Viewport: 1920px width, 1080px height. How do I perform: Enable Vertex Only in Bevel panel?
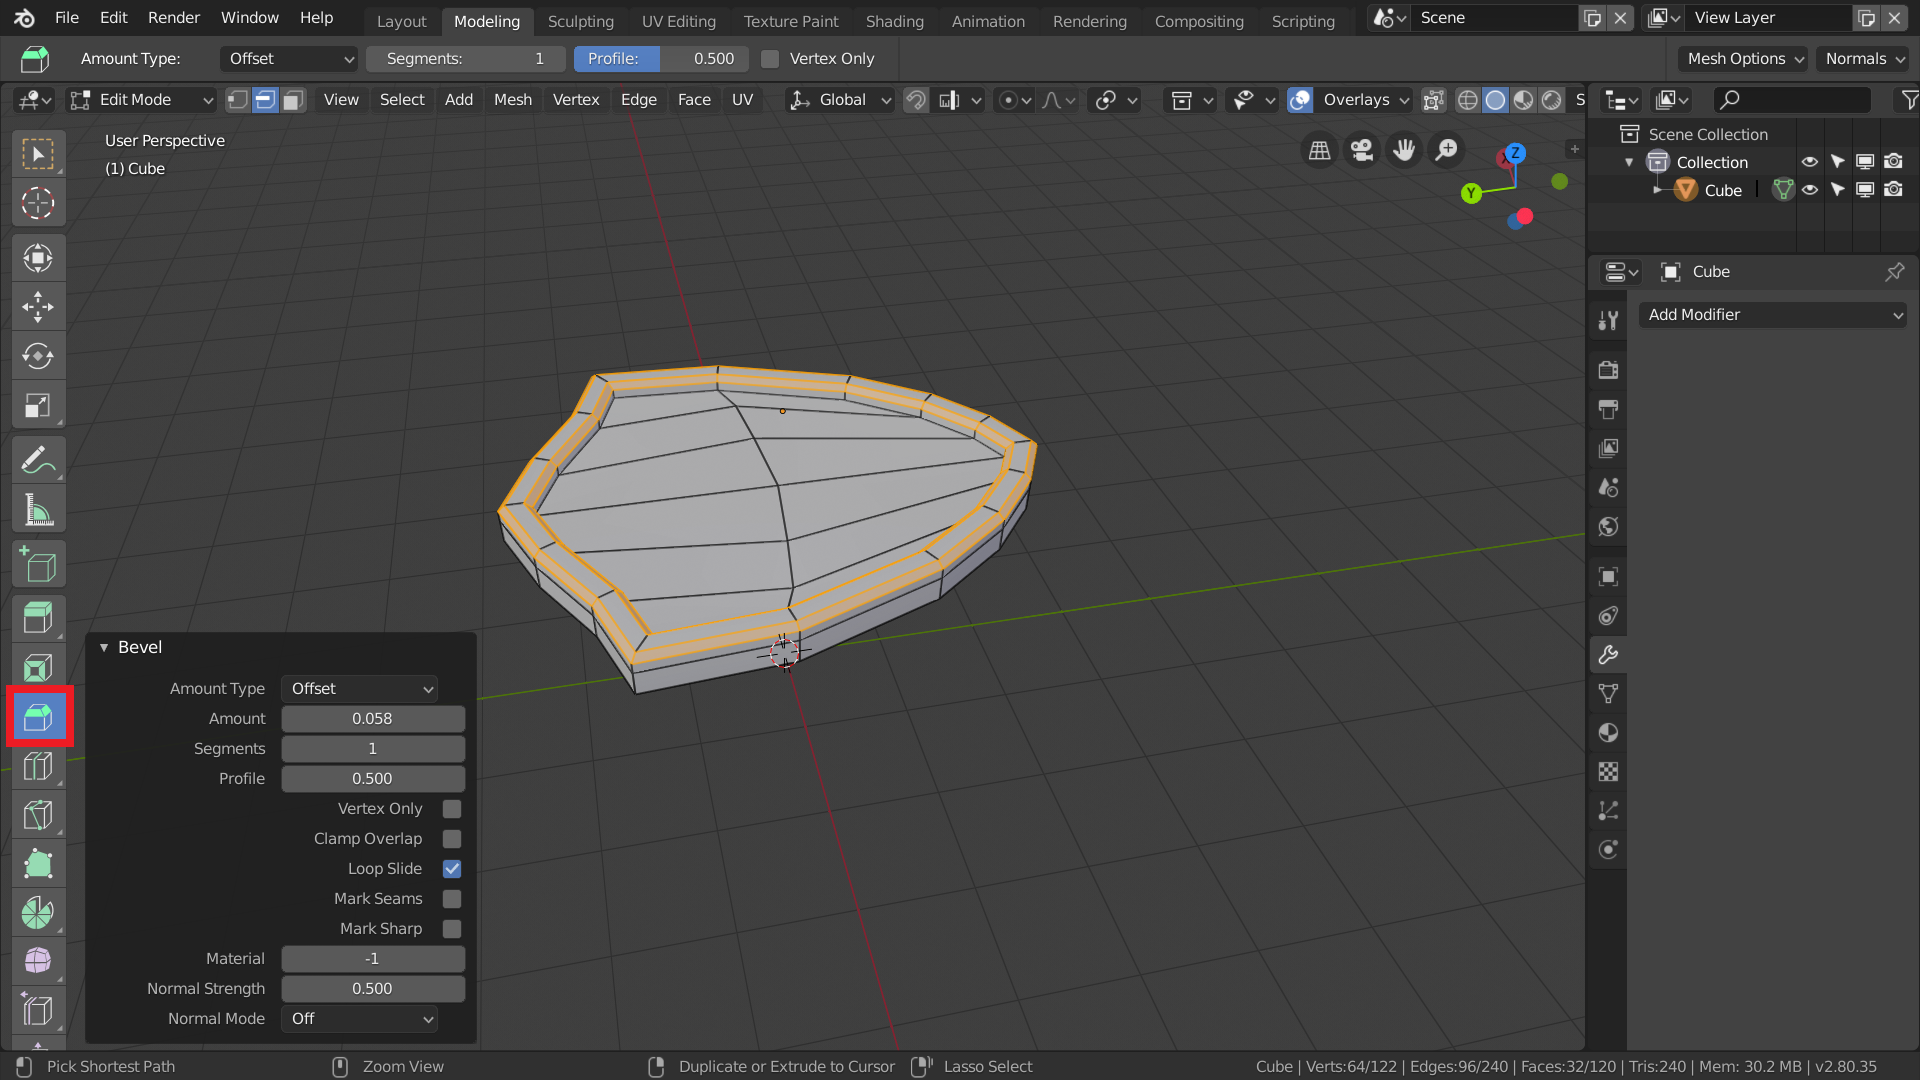(452, 809)
